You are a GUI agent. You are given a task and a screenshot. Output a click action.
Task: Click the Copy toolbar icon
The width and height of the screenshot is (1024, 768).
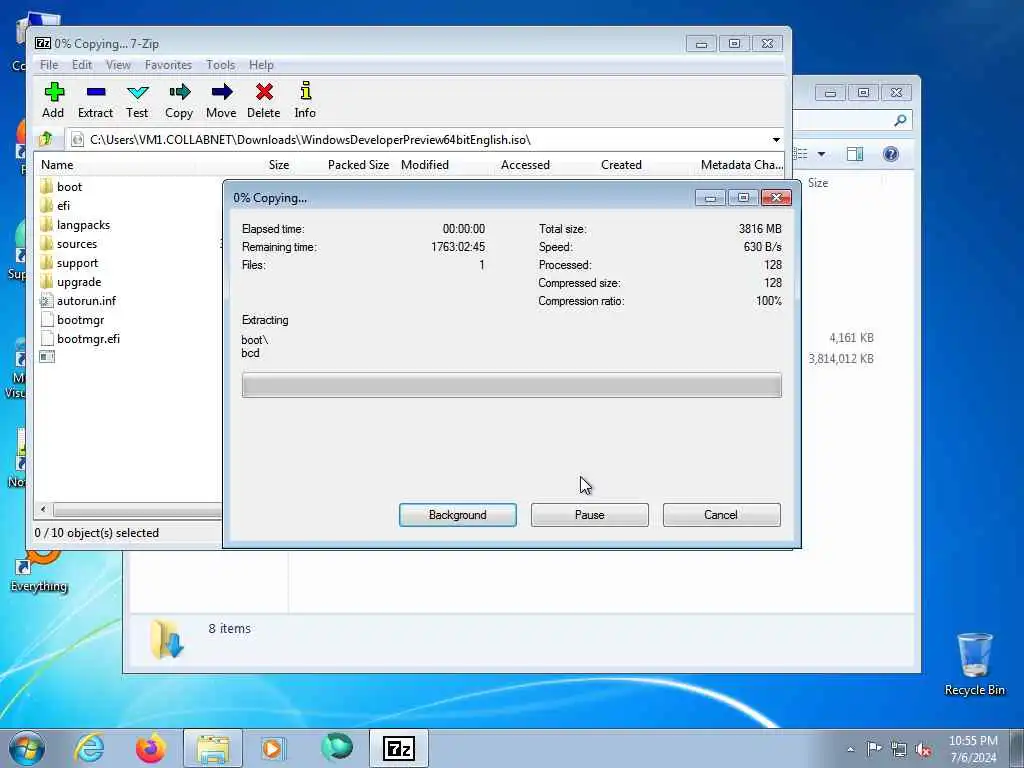(179, 100)
